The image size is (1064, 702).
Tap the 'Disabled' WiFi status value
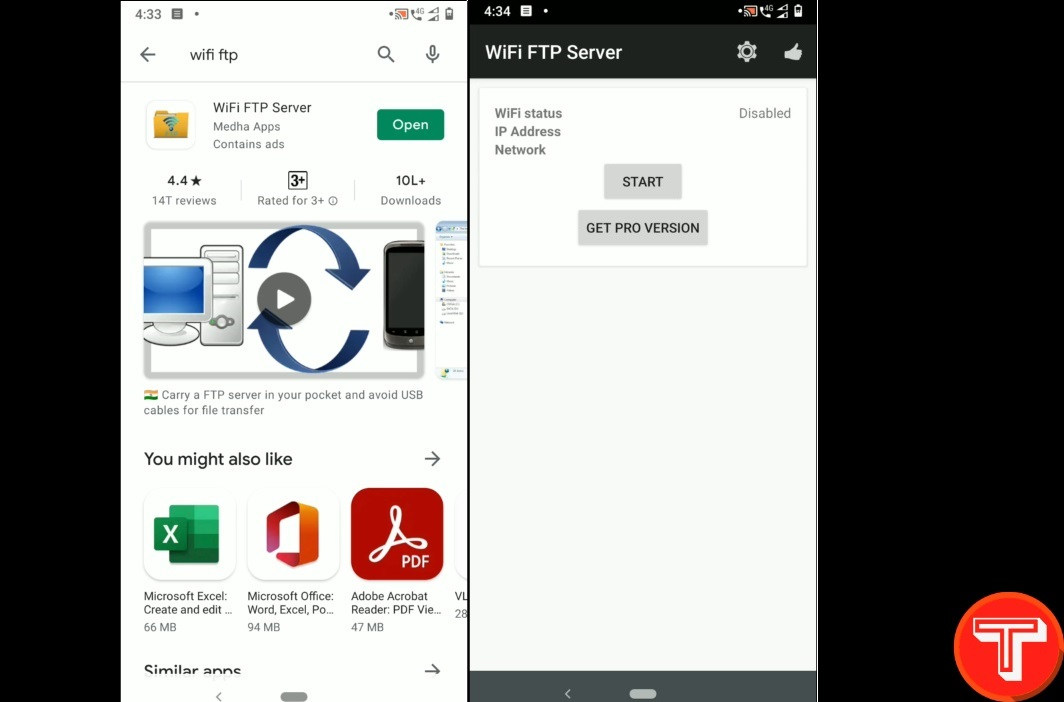pos(765,113)
